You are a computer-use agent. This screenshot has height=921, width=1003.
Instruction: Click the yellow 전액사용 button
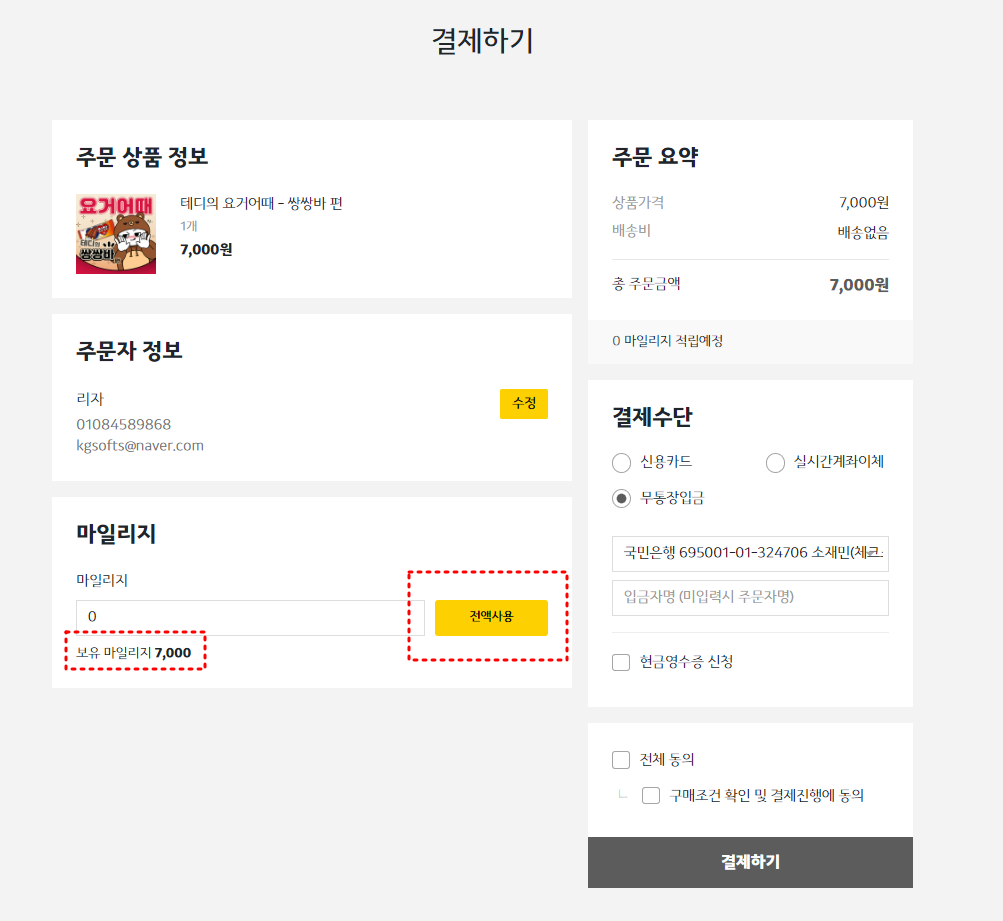click(491, 617)
